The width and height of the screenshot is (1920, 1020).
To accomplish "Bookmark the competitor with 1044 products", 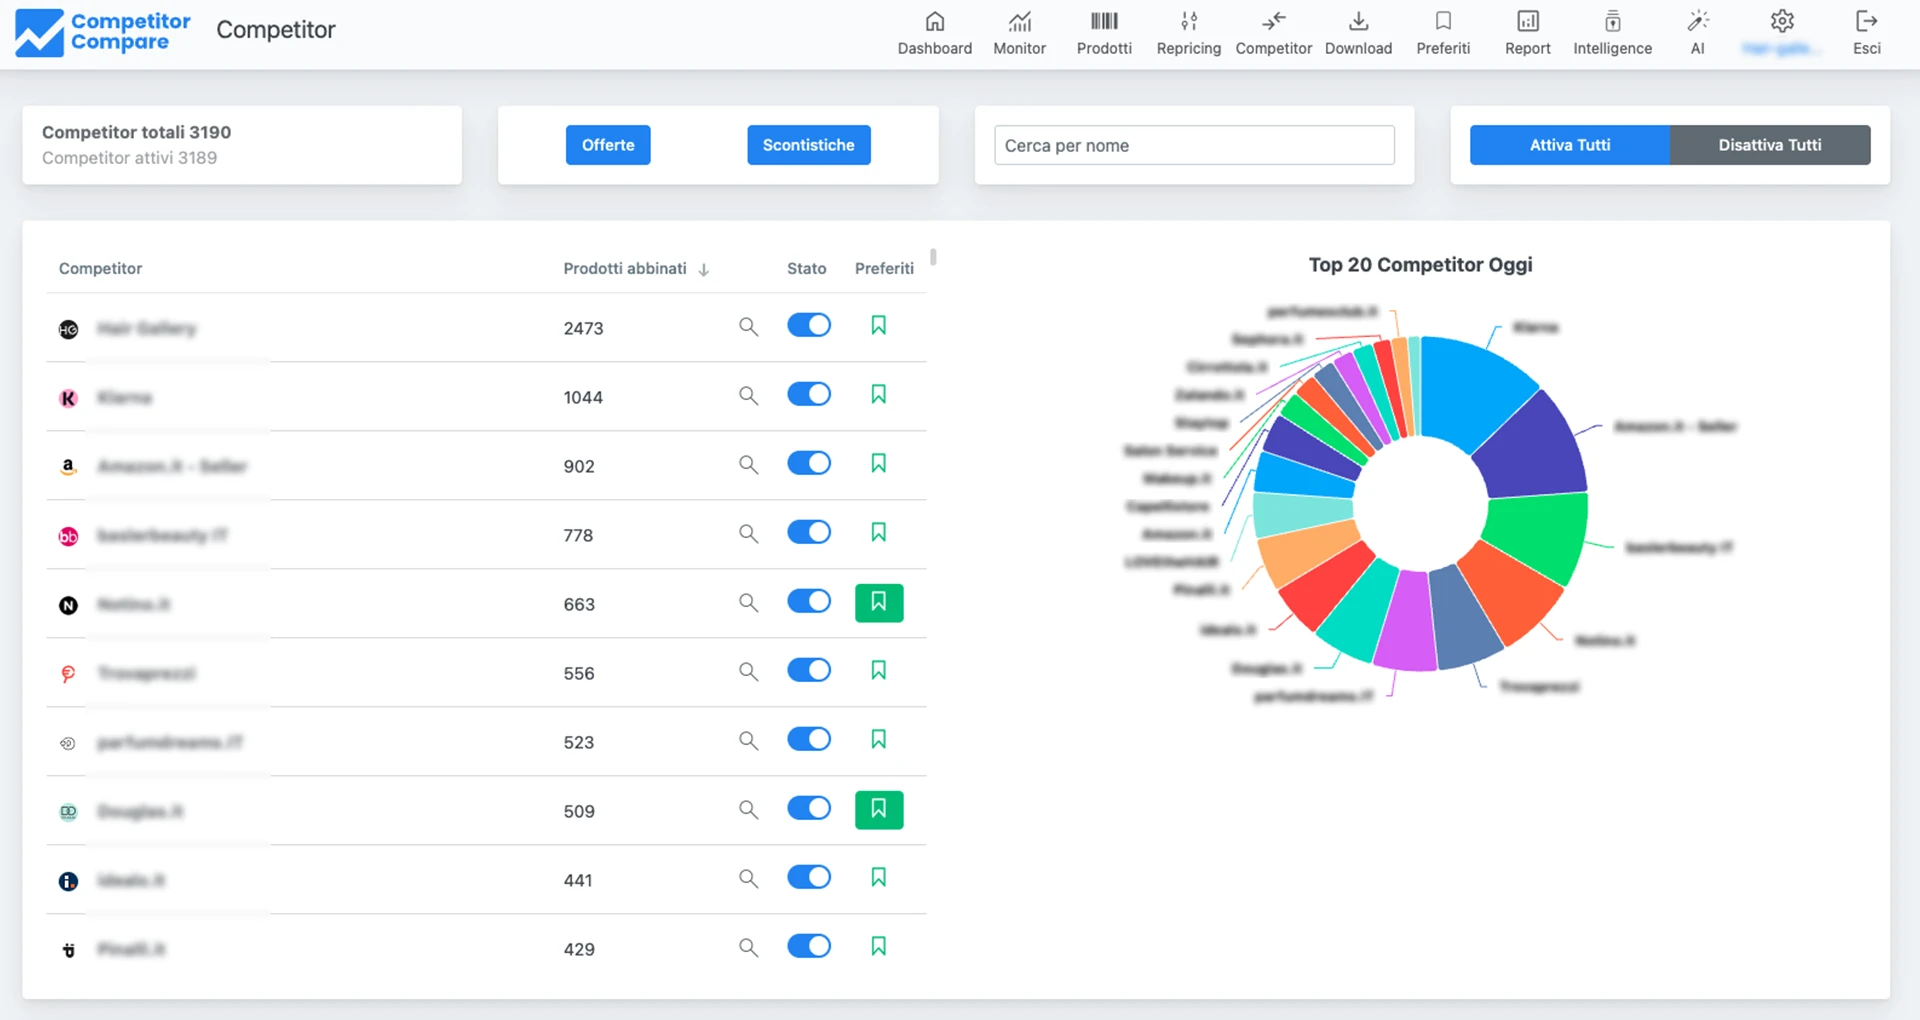I will click(x=878, y=395).
